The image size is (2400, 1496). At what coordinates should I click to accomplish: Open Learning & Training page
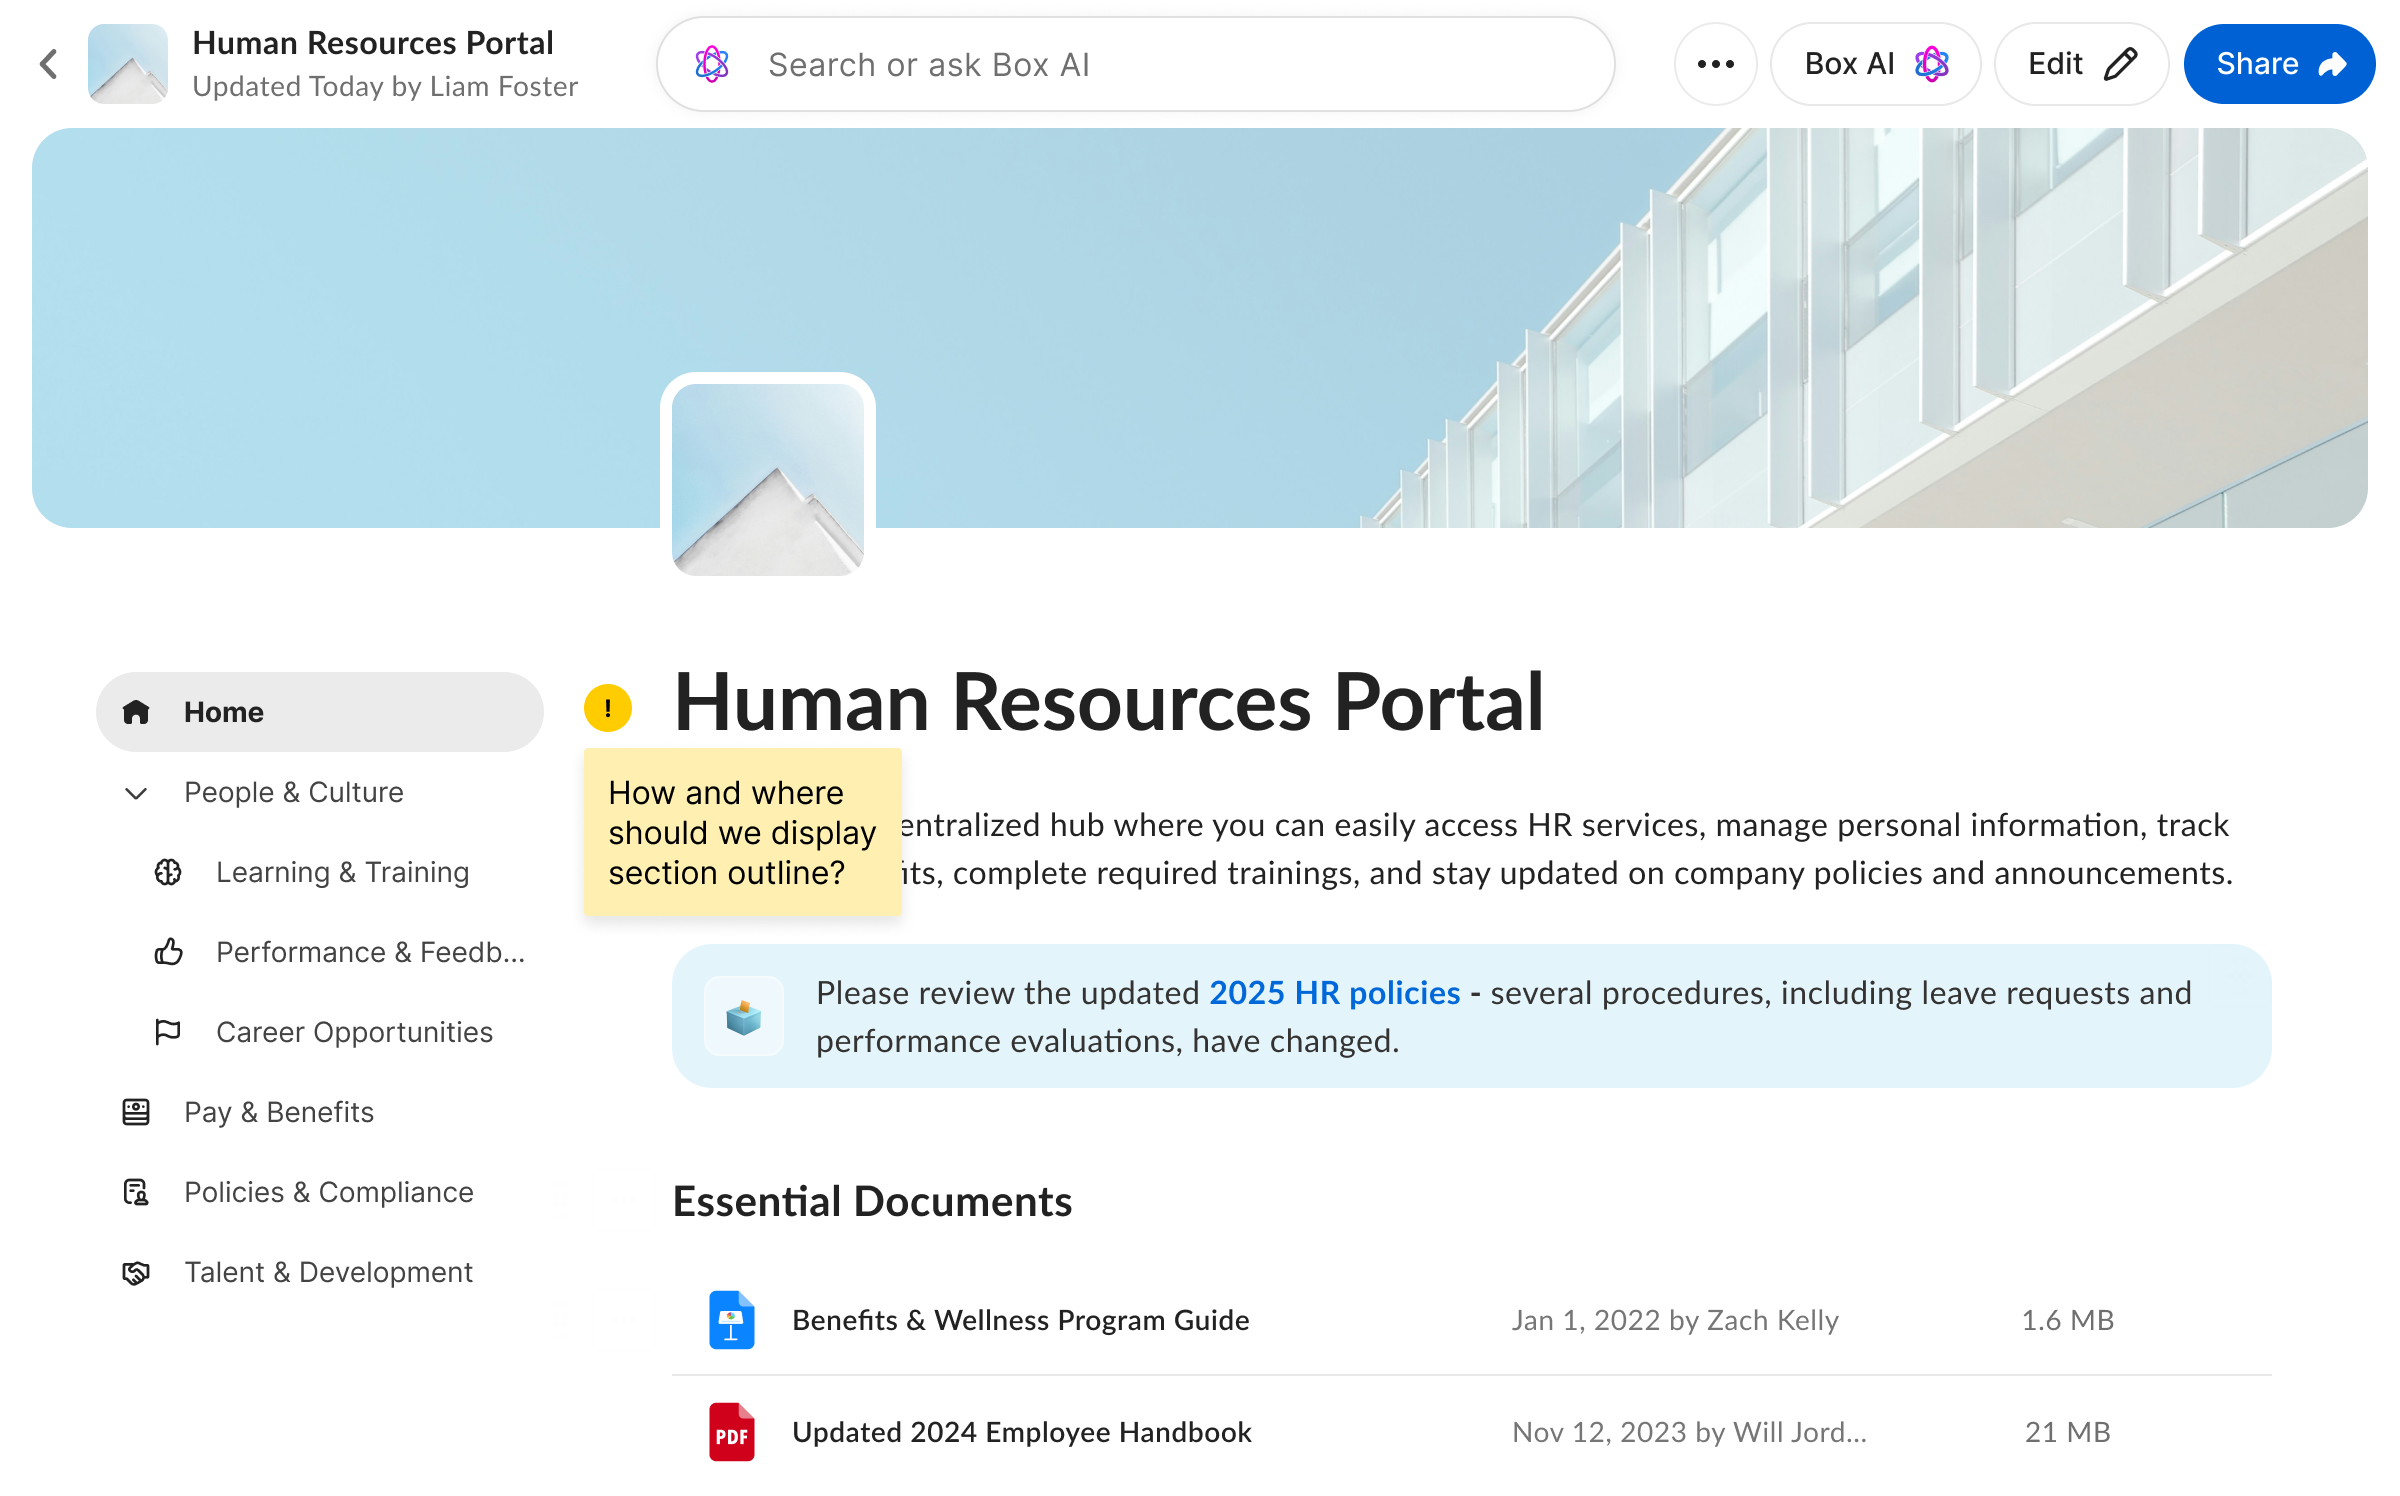tap(342, 872)
